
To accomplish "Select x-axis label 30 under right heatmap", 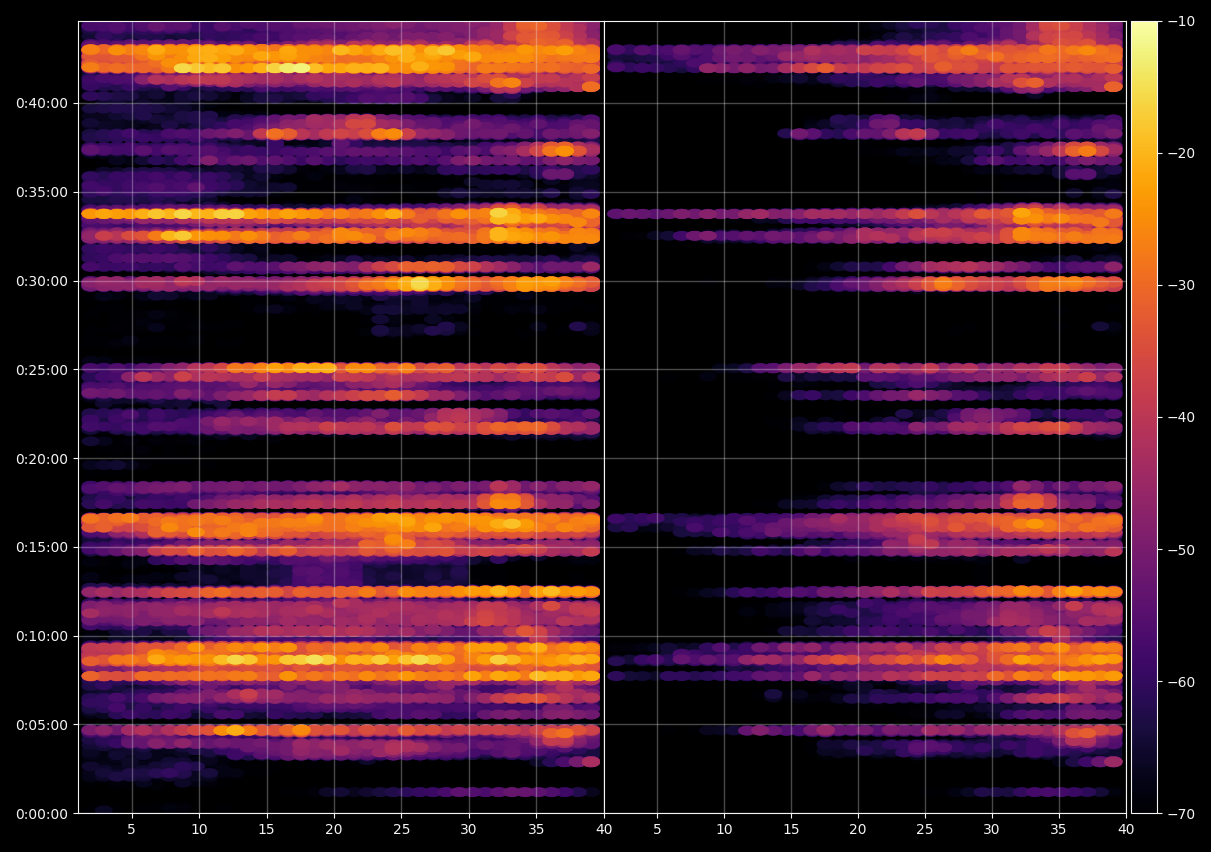I will click(x=992, y=829).
